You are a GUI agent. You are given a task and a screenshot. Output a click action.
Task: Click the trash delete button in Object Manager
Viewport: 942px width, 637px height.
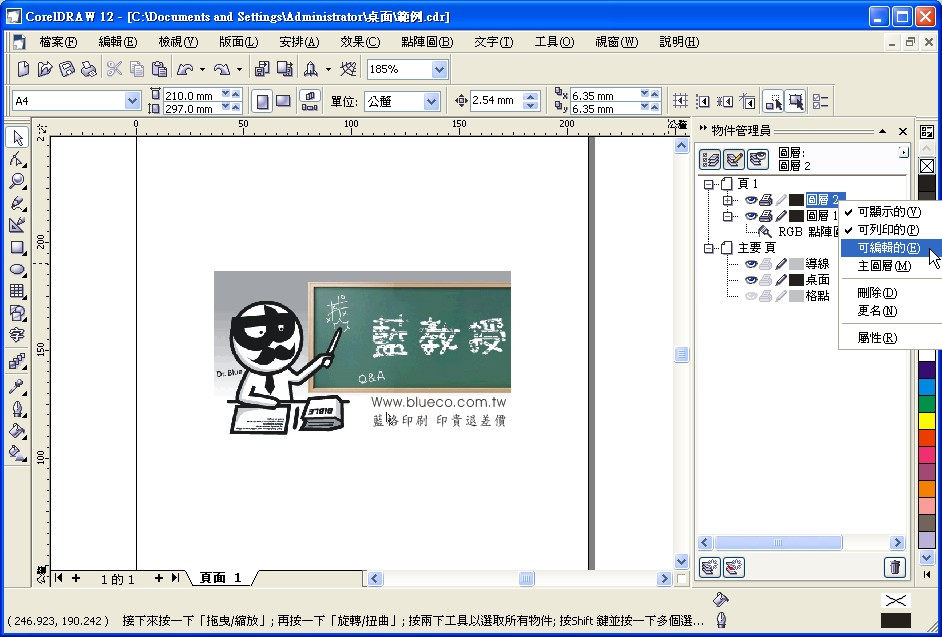[895, 567]
